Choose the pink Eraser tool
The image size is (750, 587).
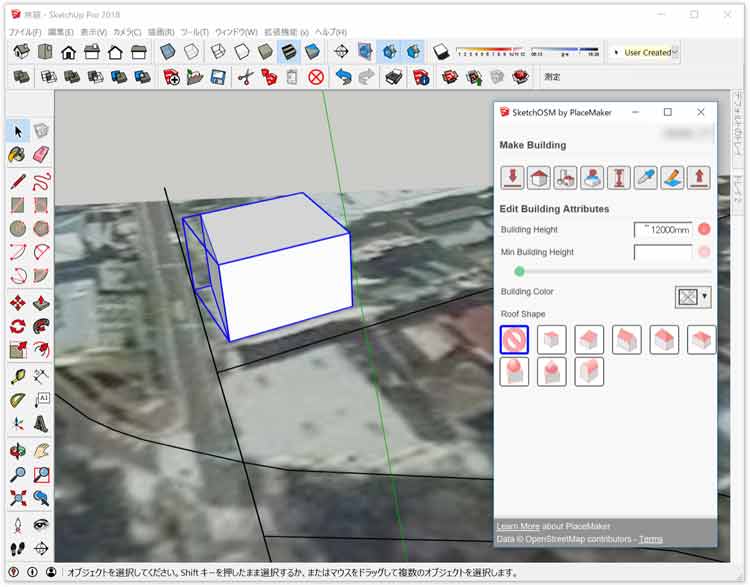[x=42, y=155]
